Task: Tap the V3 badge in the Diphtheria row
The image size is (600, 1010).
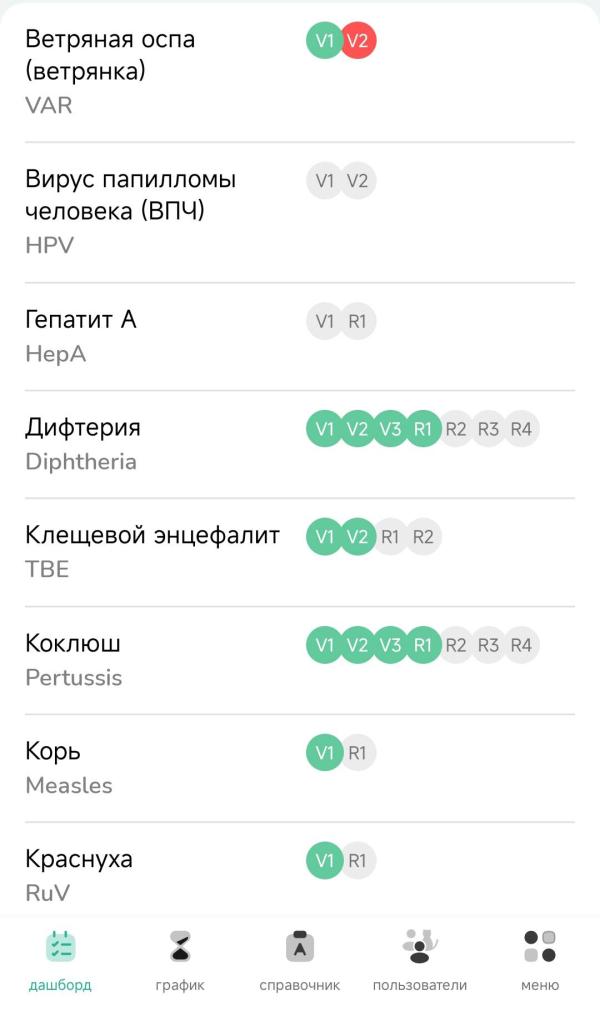Action: (x=390, y=429)
